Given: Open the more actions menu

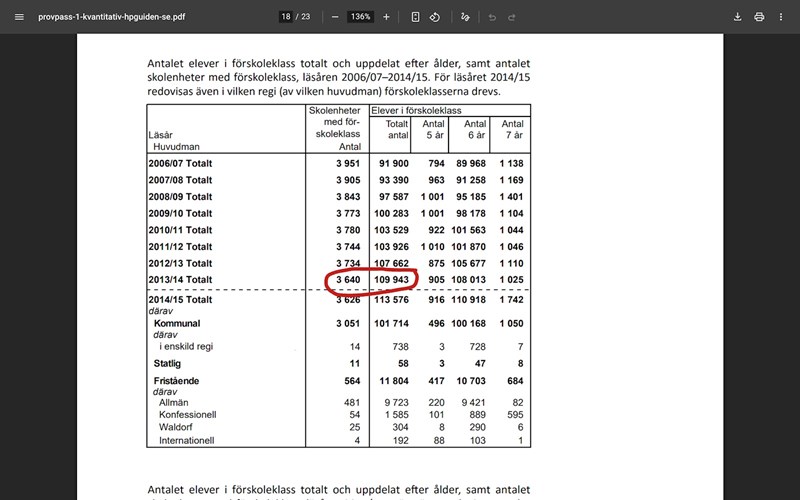Looking at the screenshot, I should 782,17.
